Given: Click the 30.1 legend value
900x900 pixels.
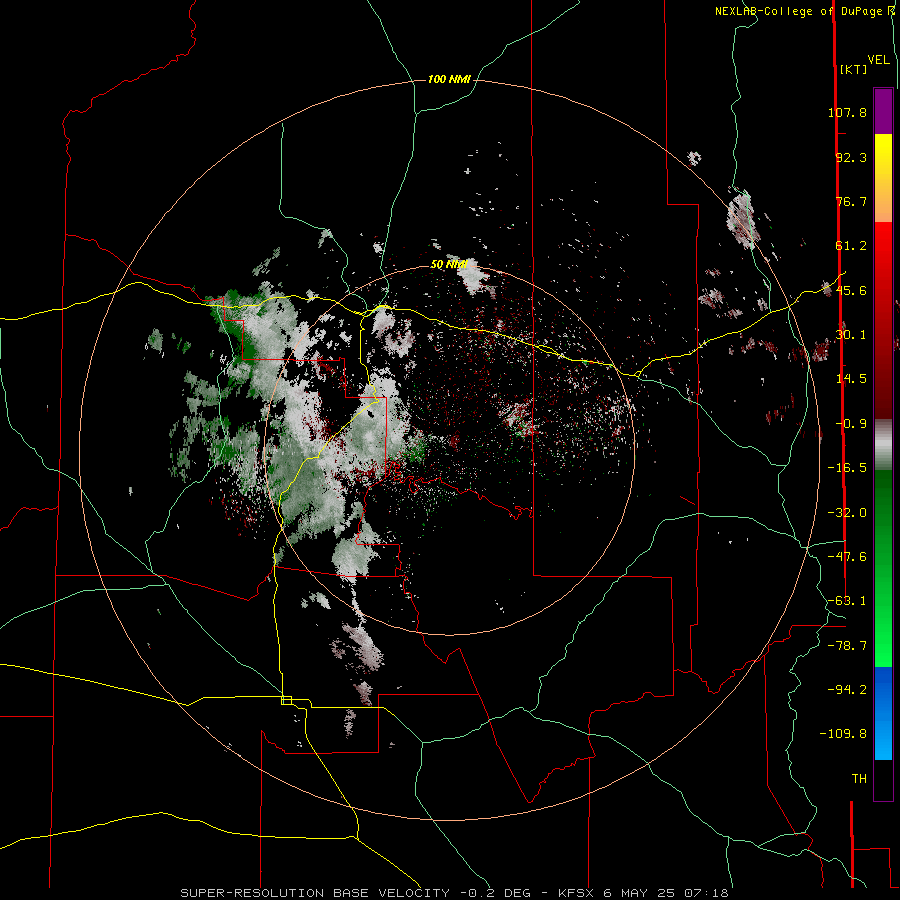Looking at the screenshot, I should [x=851, y=335].
